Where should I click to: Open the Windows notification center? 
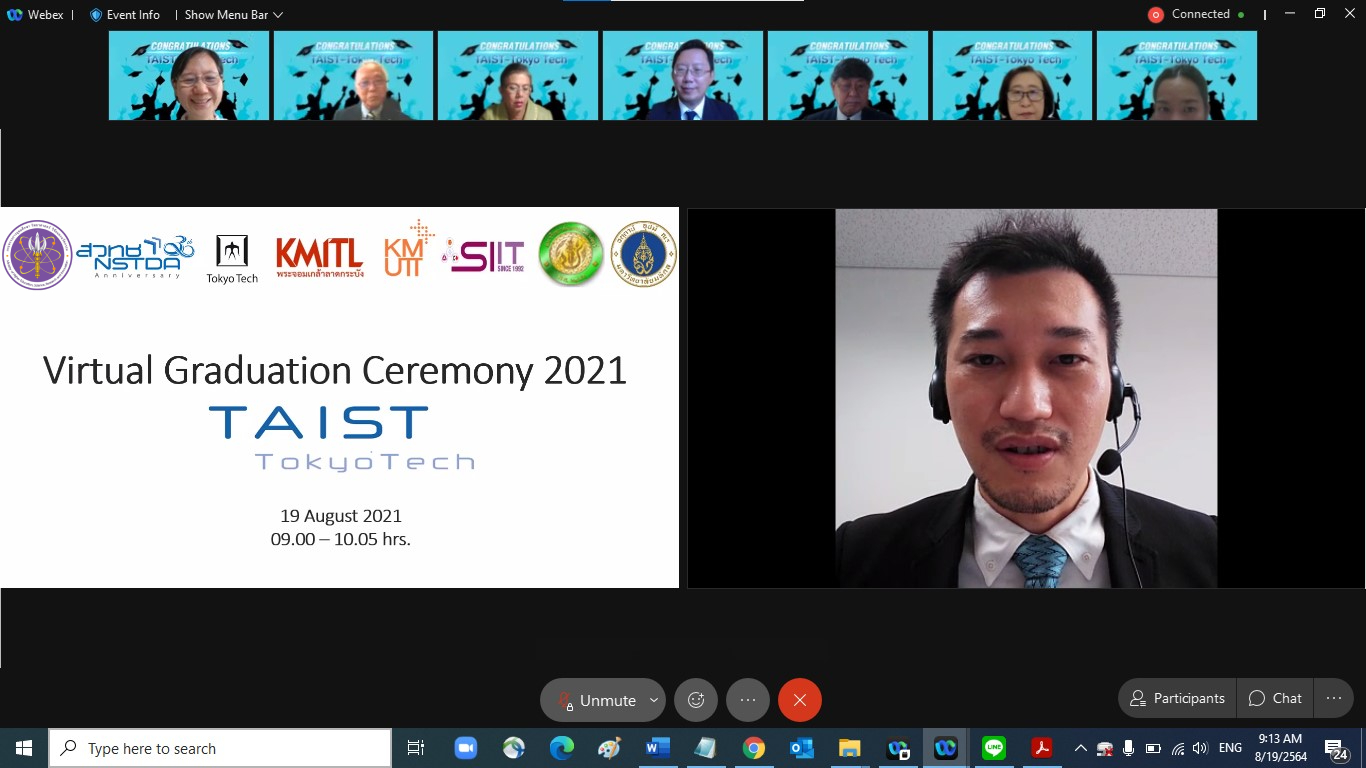click(x=1335, y=748)
